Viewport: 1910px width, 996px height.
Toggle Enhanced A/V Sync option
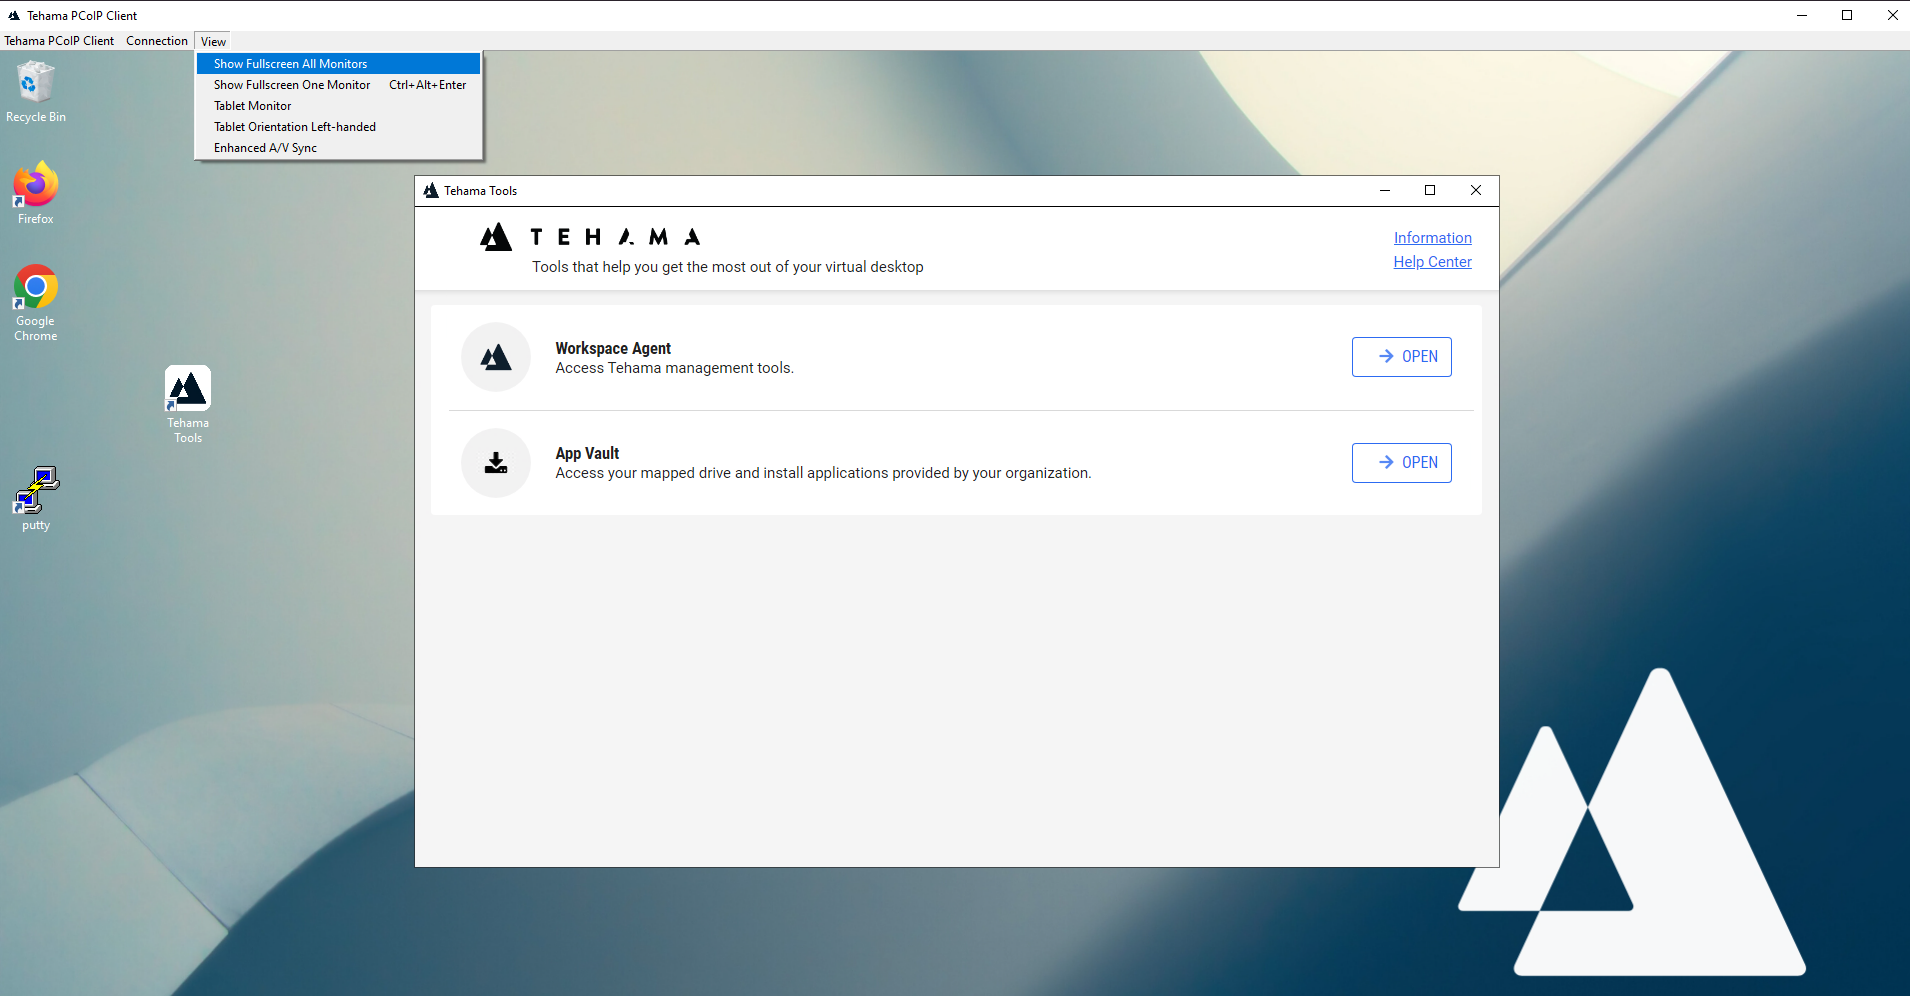(338, 148)
